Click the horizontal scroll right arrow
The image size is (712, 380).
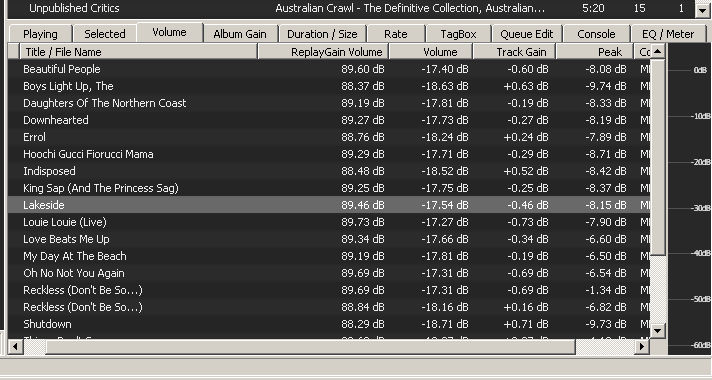[642, 347]
